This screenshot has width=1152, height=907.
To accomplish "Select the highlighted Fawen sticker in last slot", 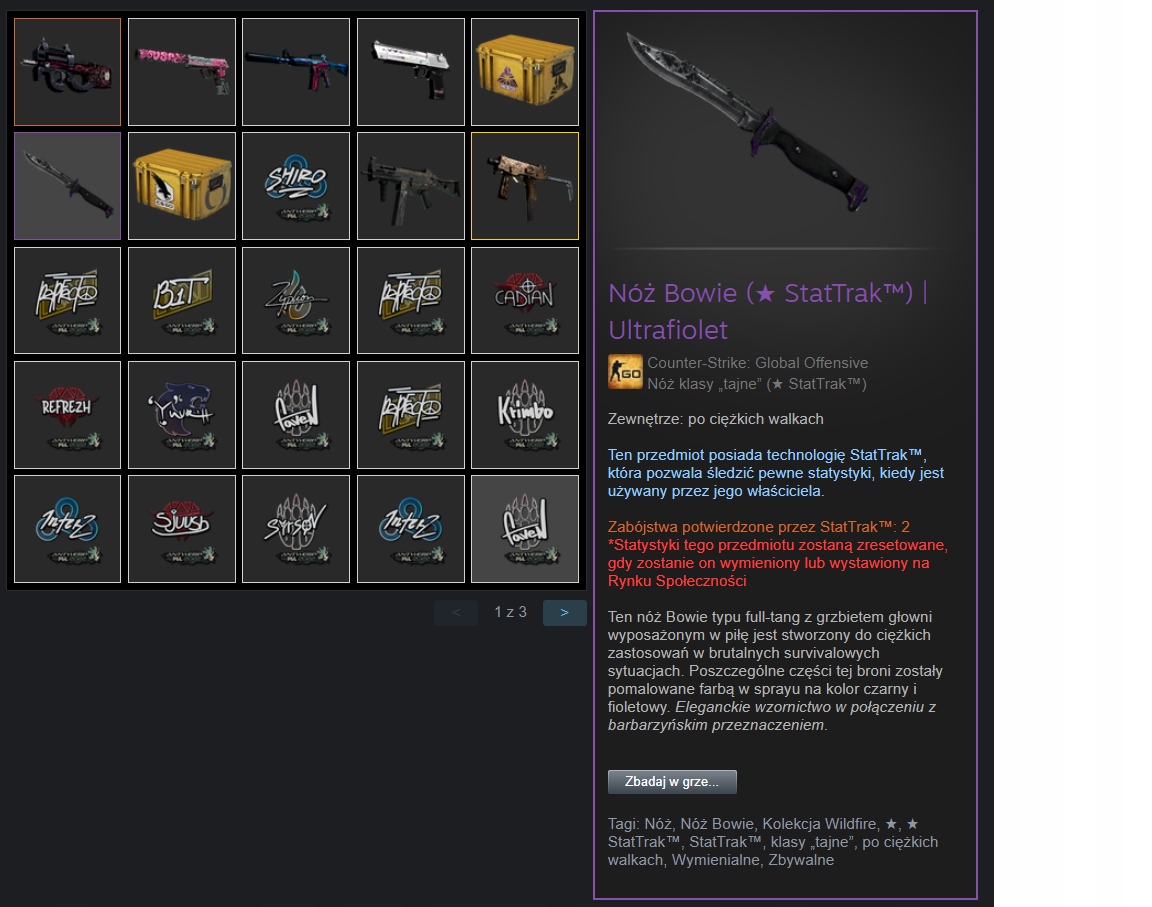I will click(525, 529).
